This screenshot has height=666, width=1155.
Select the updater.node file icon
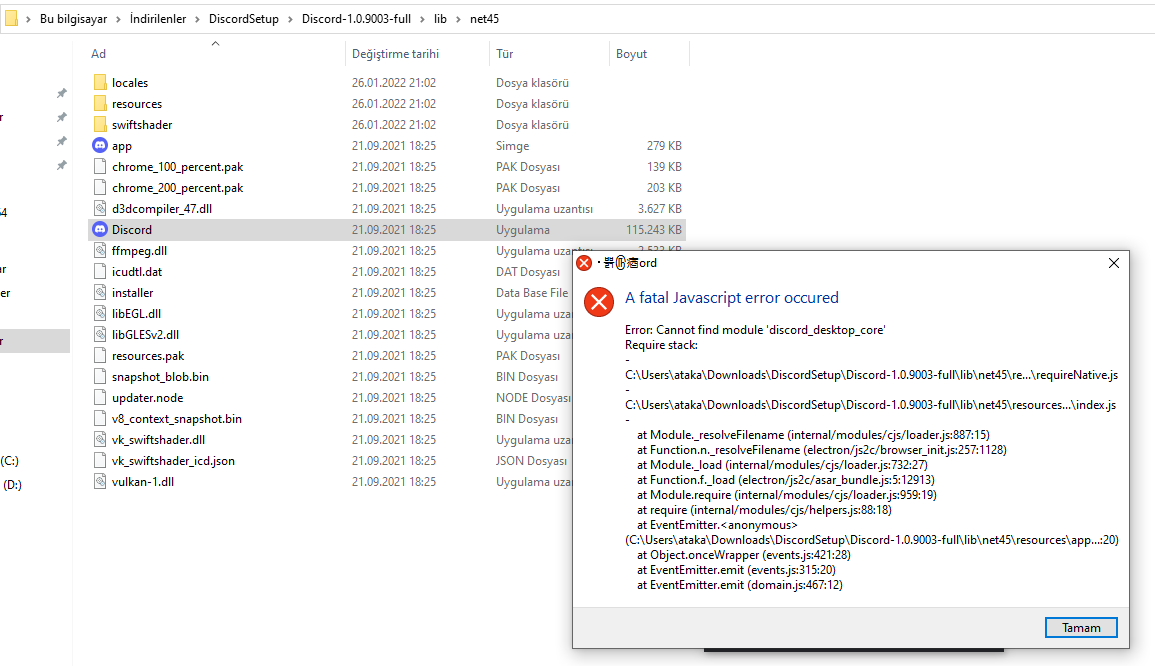pyautogui.click(x=100, y=398)
